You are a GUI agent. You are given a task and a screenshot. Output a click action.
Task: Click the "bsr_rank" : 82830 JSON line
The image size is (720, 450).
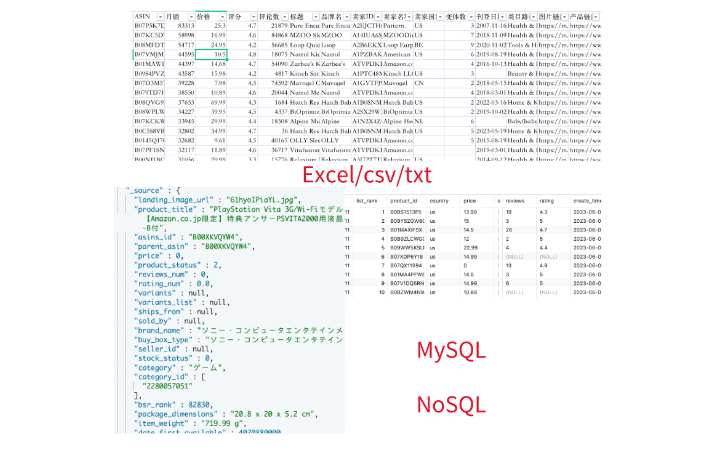pyautogui.click(x=174, y=405)
